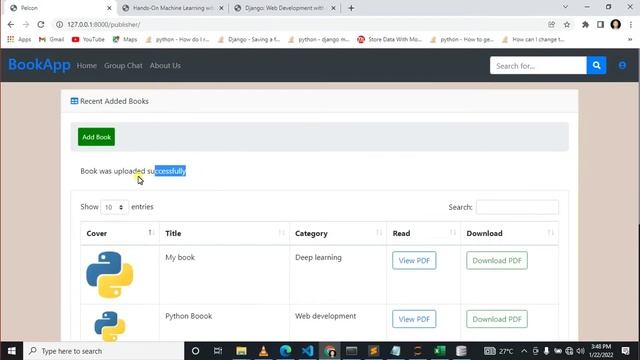Click the Windows Start button
This screenshot has height=360, width=640.
11,351
